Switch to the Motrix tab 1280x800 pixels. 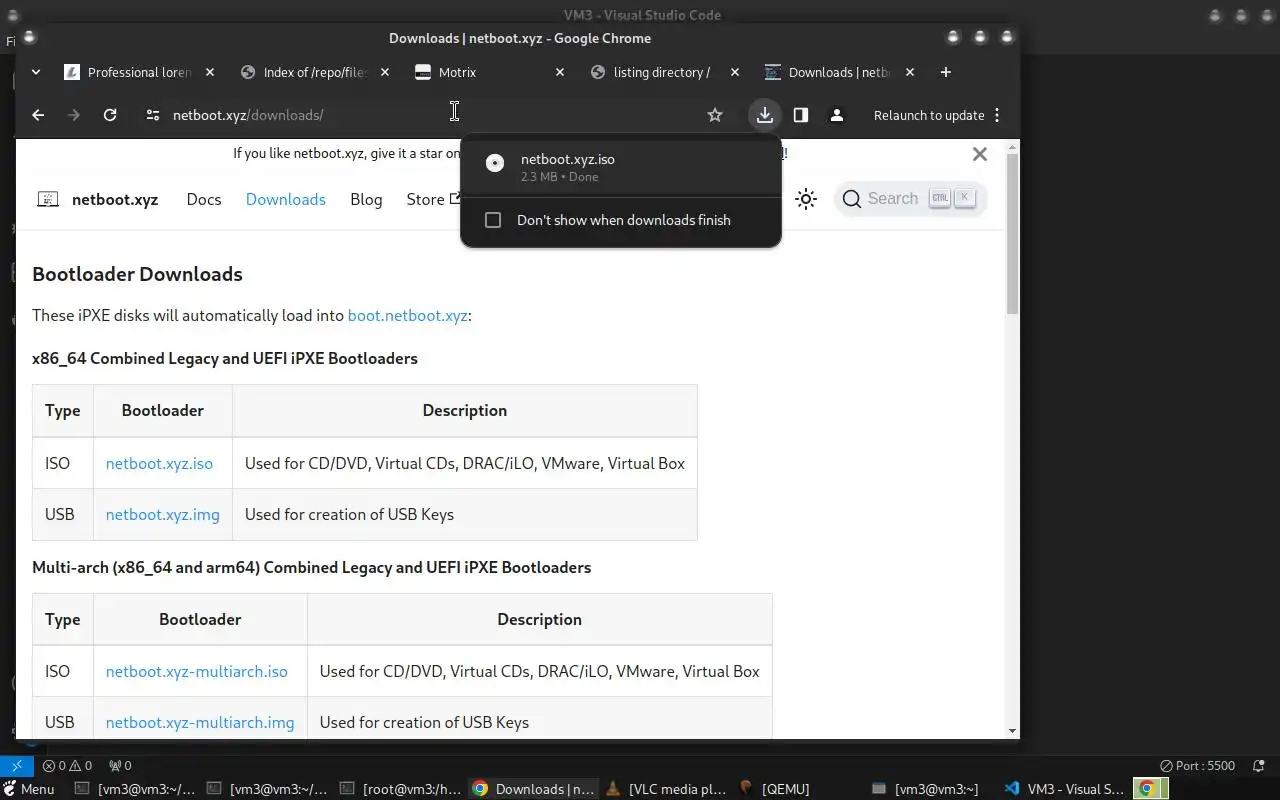[x=488, y=72]
